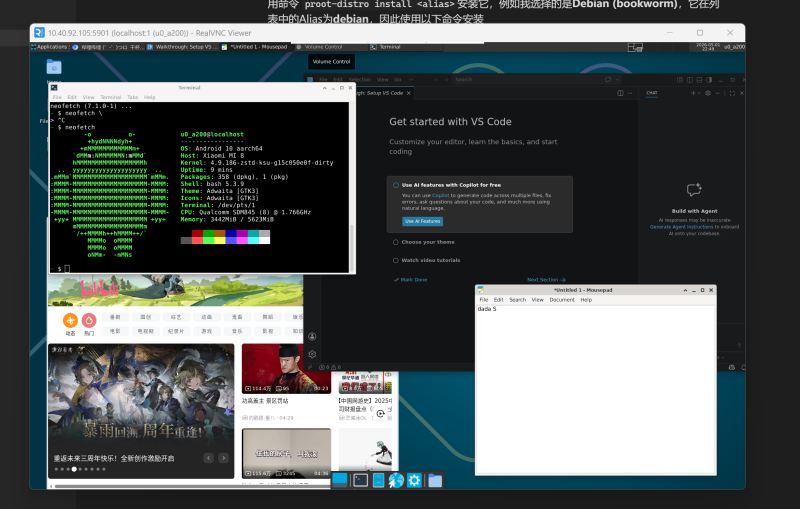800x509 pixels.
Task: Open the Applications menu in the panel
Action: (49, 47)
